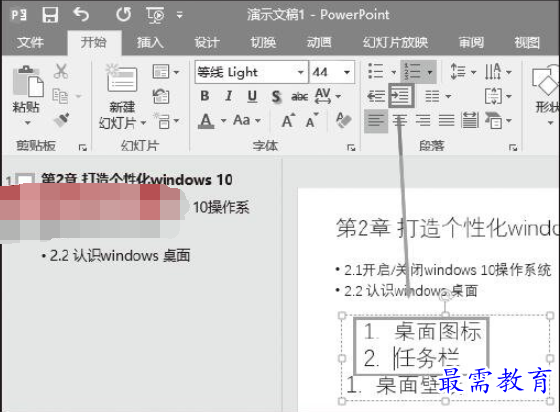The width and height of the screenshot is (560, 412).
Task: Click numbered item 桌面图标 in slide
Action: click(x=438, y=331)
